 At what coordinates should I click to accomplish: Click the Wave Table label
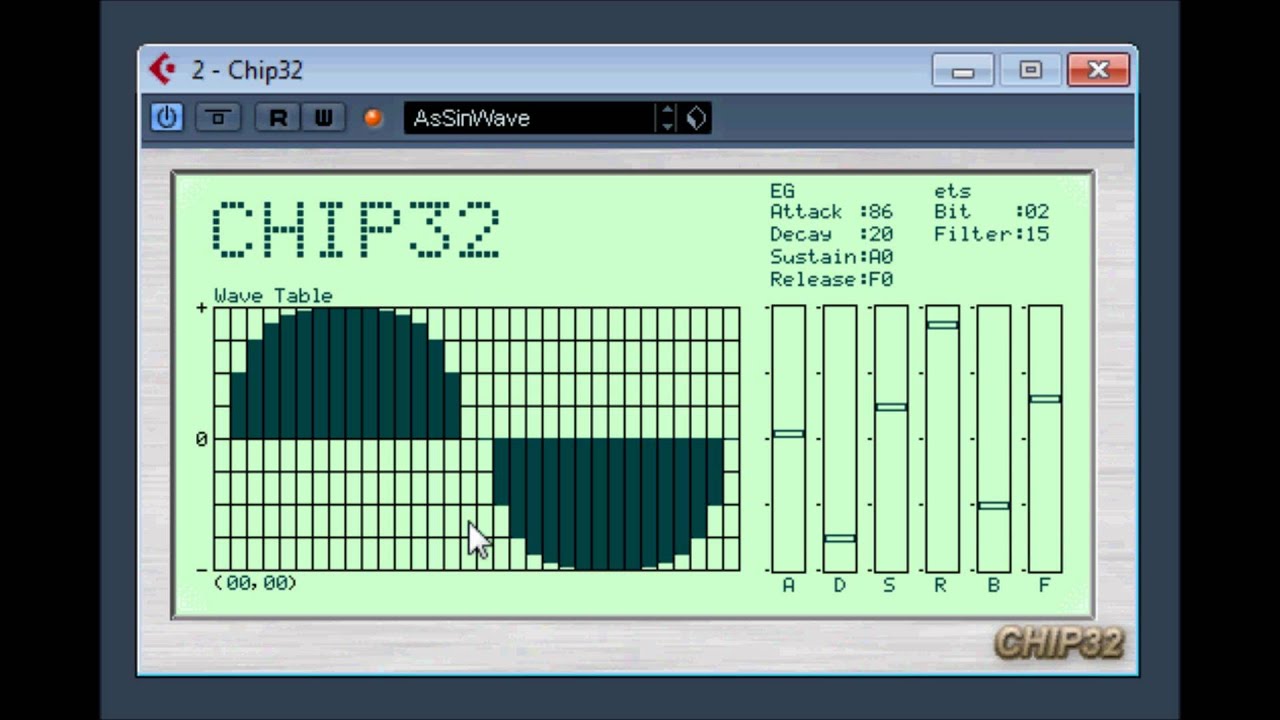(x=273, y=296)
